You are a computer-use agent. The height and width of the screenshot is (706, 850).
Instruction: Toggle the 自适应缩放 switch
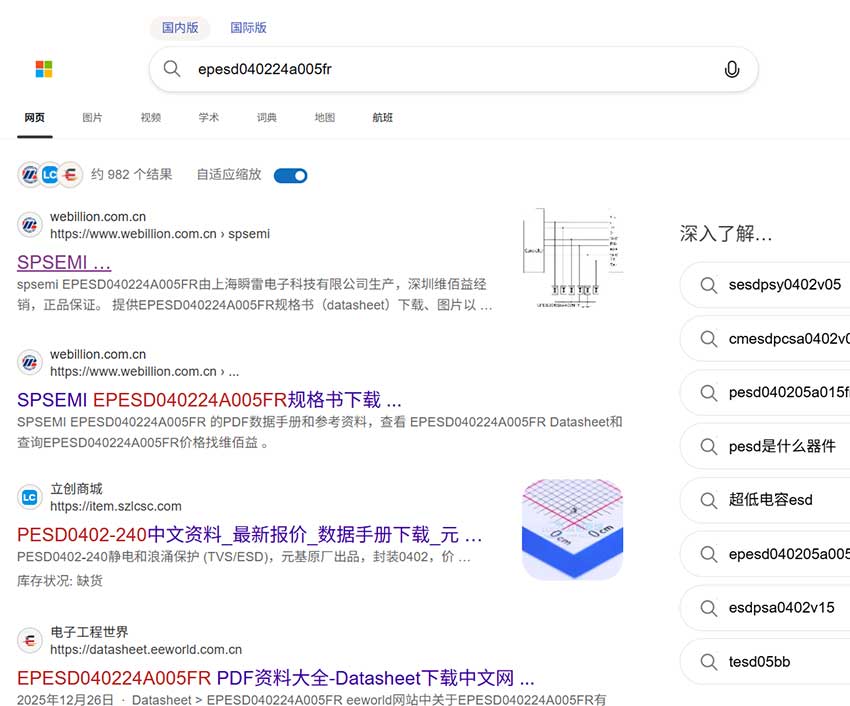pyautogui.click(x=291, y=176)
